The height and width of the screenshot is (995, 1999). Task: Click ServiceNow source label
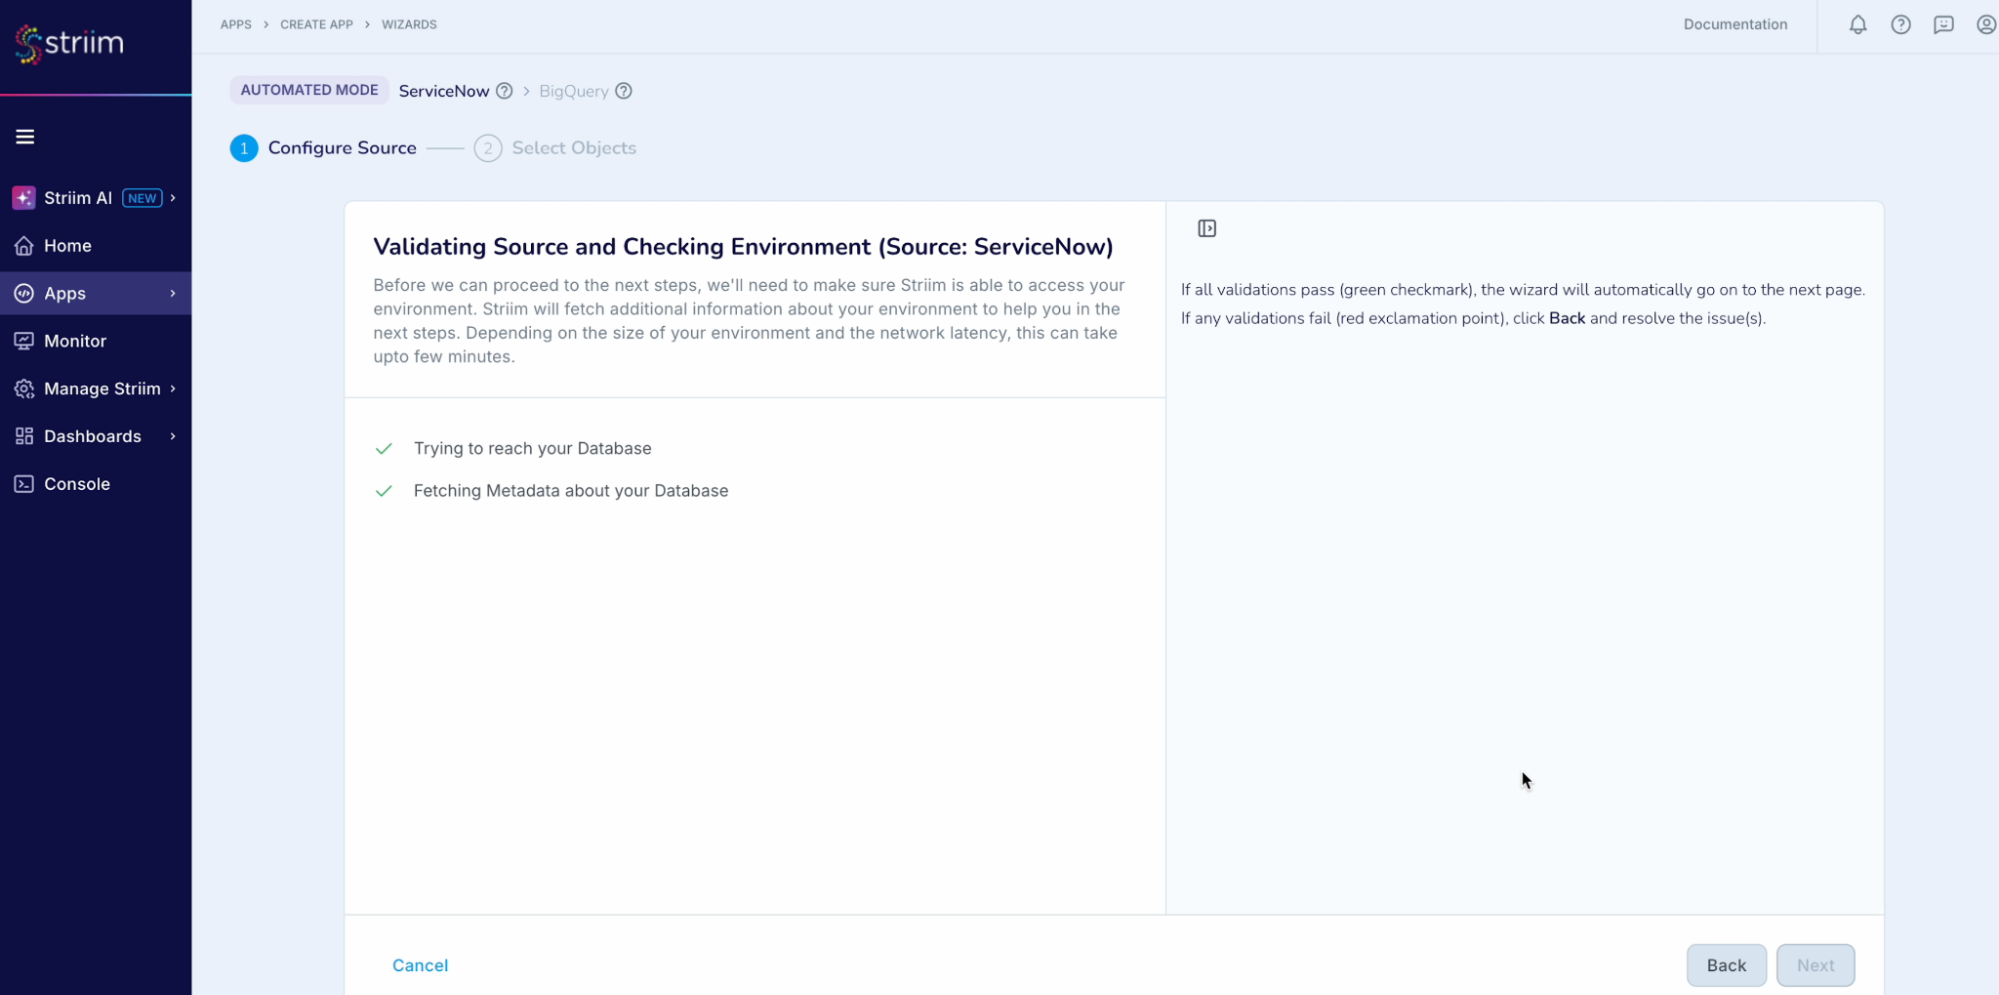point(444,91)
